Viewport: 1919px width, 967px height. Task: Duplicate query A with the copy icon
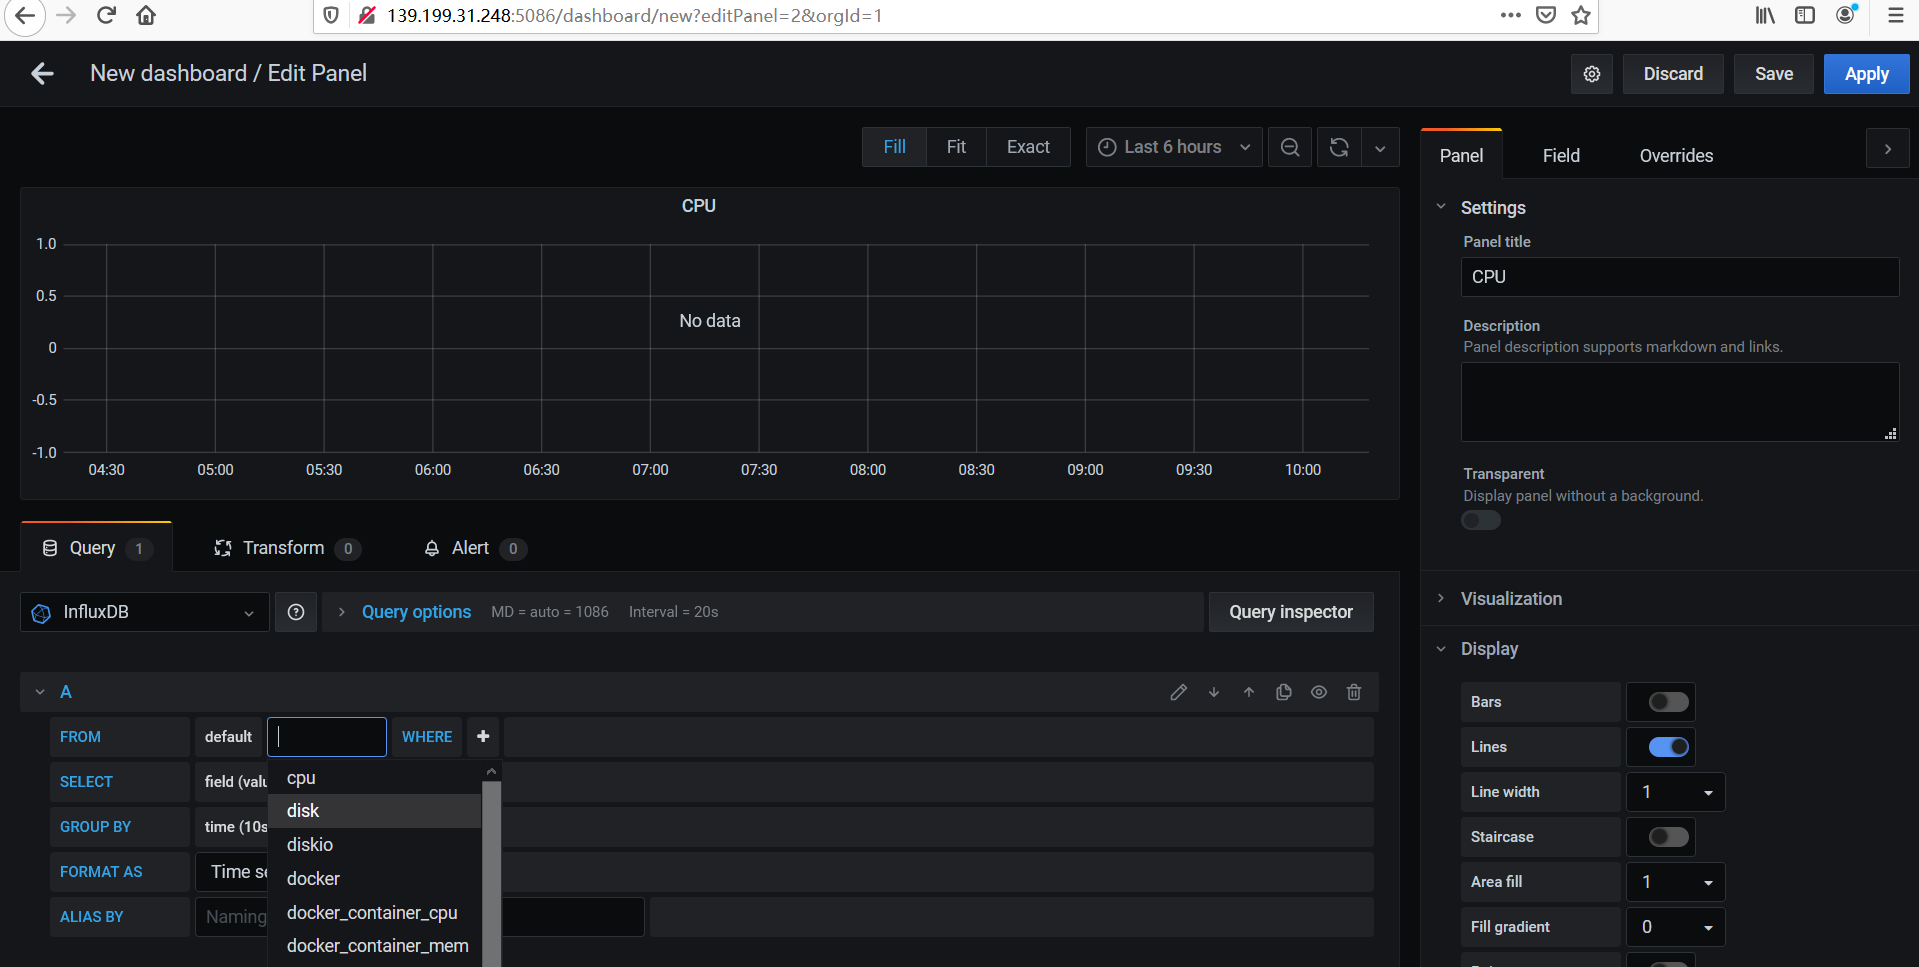point(1284,691)
